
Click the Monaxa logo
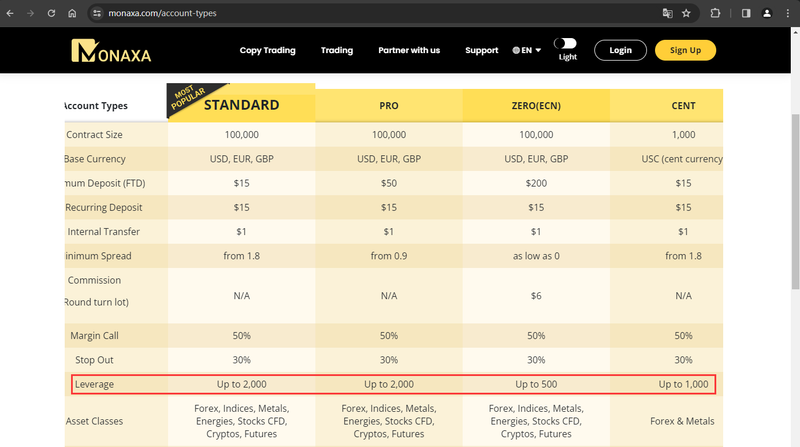111,51
